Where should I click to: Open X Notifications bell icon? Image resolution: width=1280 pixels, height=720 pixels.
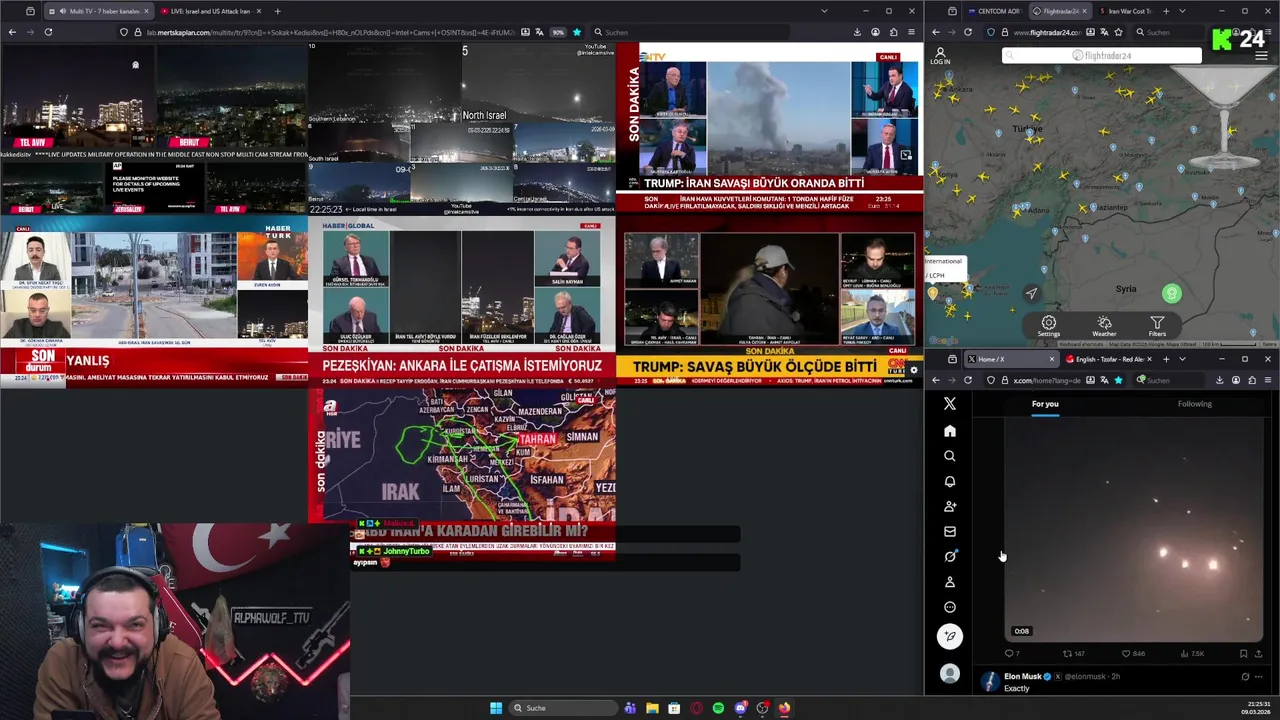(950, 481)
